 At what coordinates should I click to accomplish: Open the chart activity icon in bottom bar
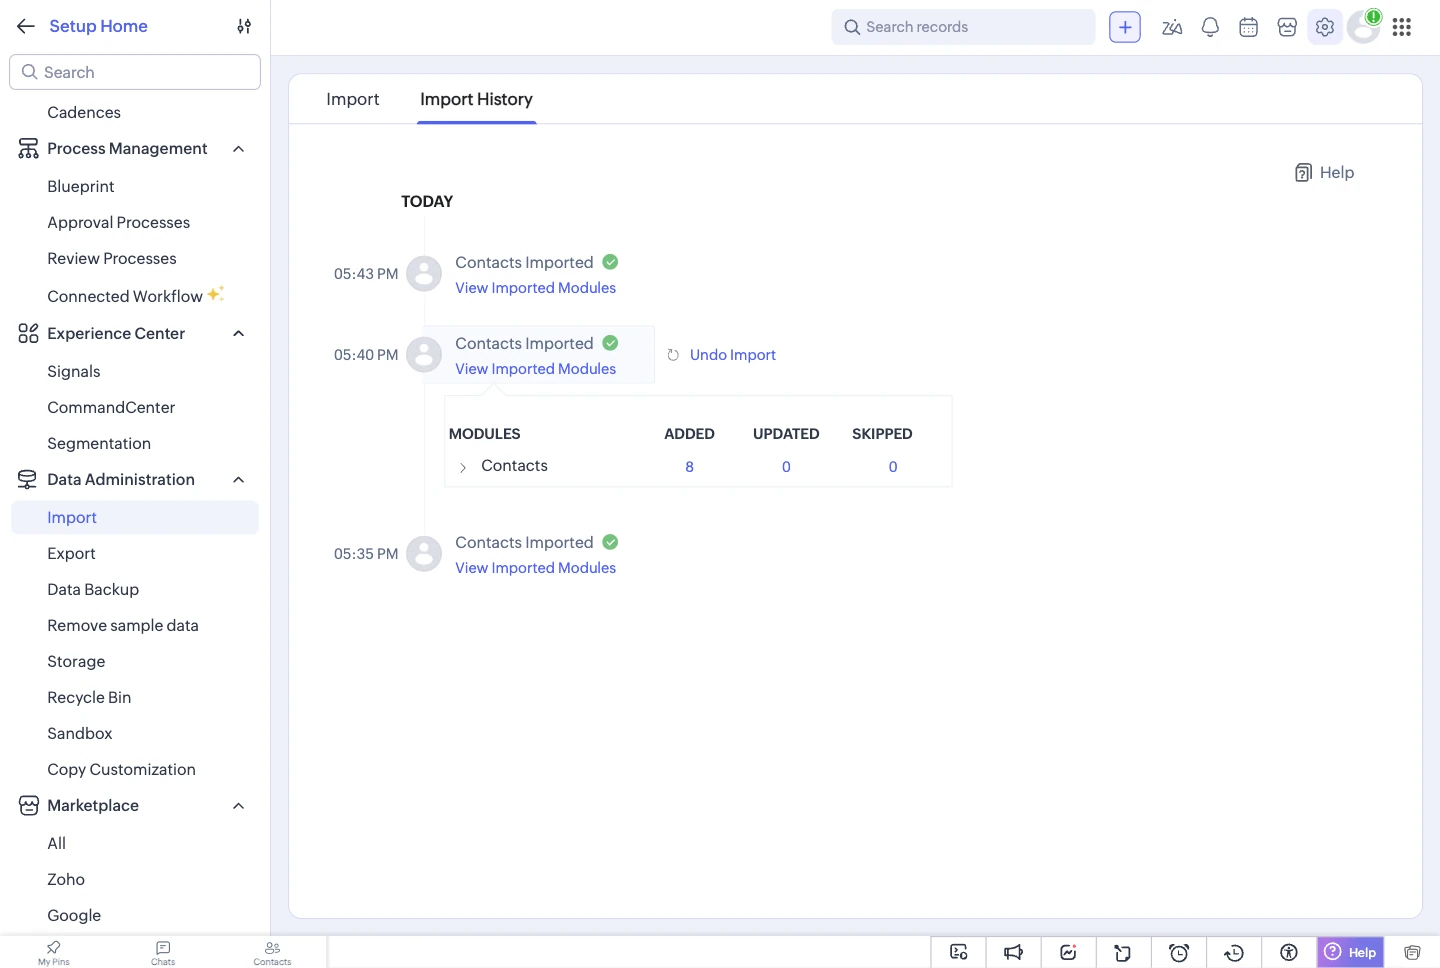pyautogui.click(x=1068, y=952)
